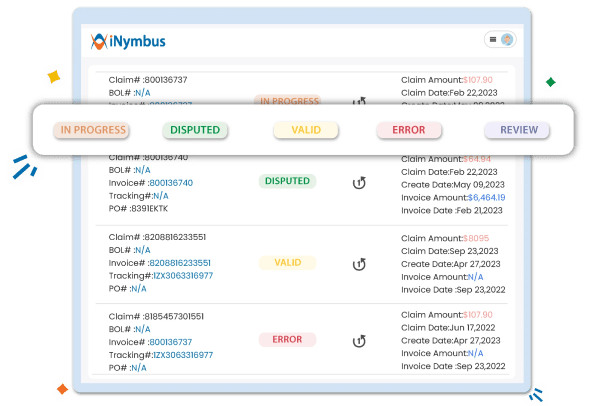Click Claim# 8208816233551 text
The width and height of the screenshot is (600, 406).
click(x=157, y=237)
